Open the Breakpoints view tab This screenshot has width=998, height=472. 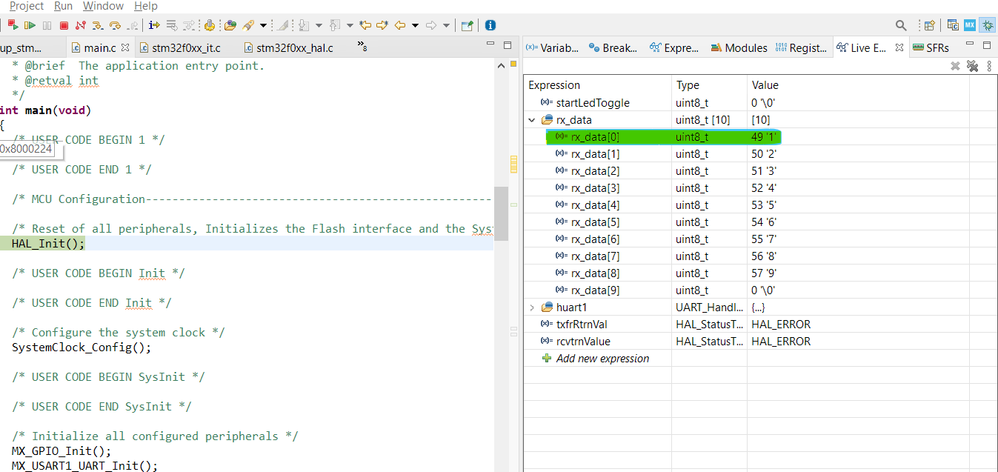coord(615,48)
